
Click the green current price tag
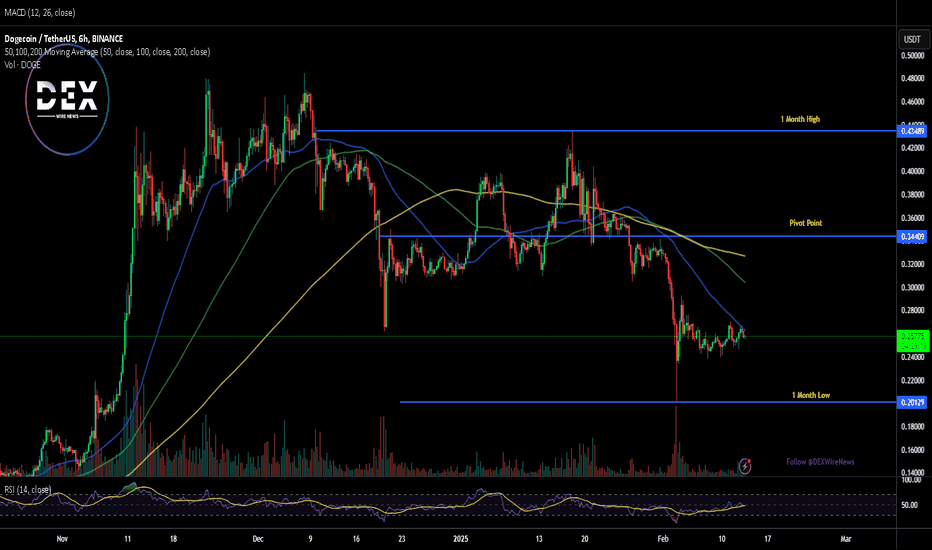click(912, 341)
